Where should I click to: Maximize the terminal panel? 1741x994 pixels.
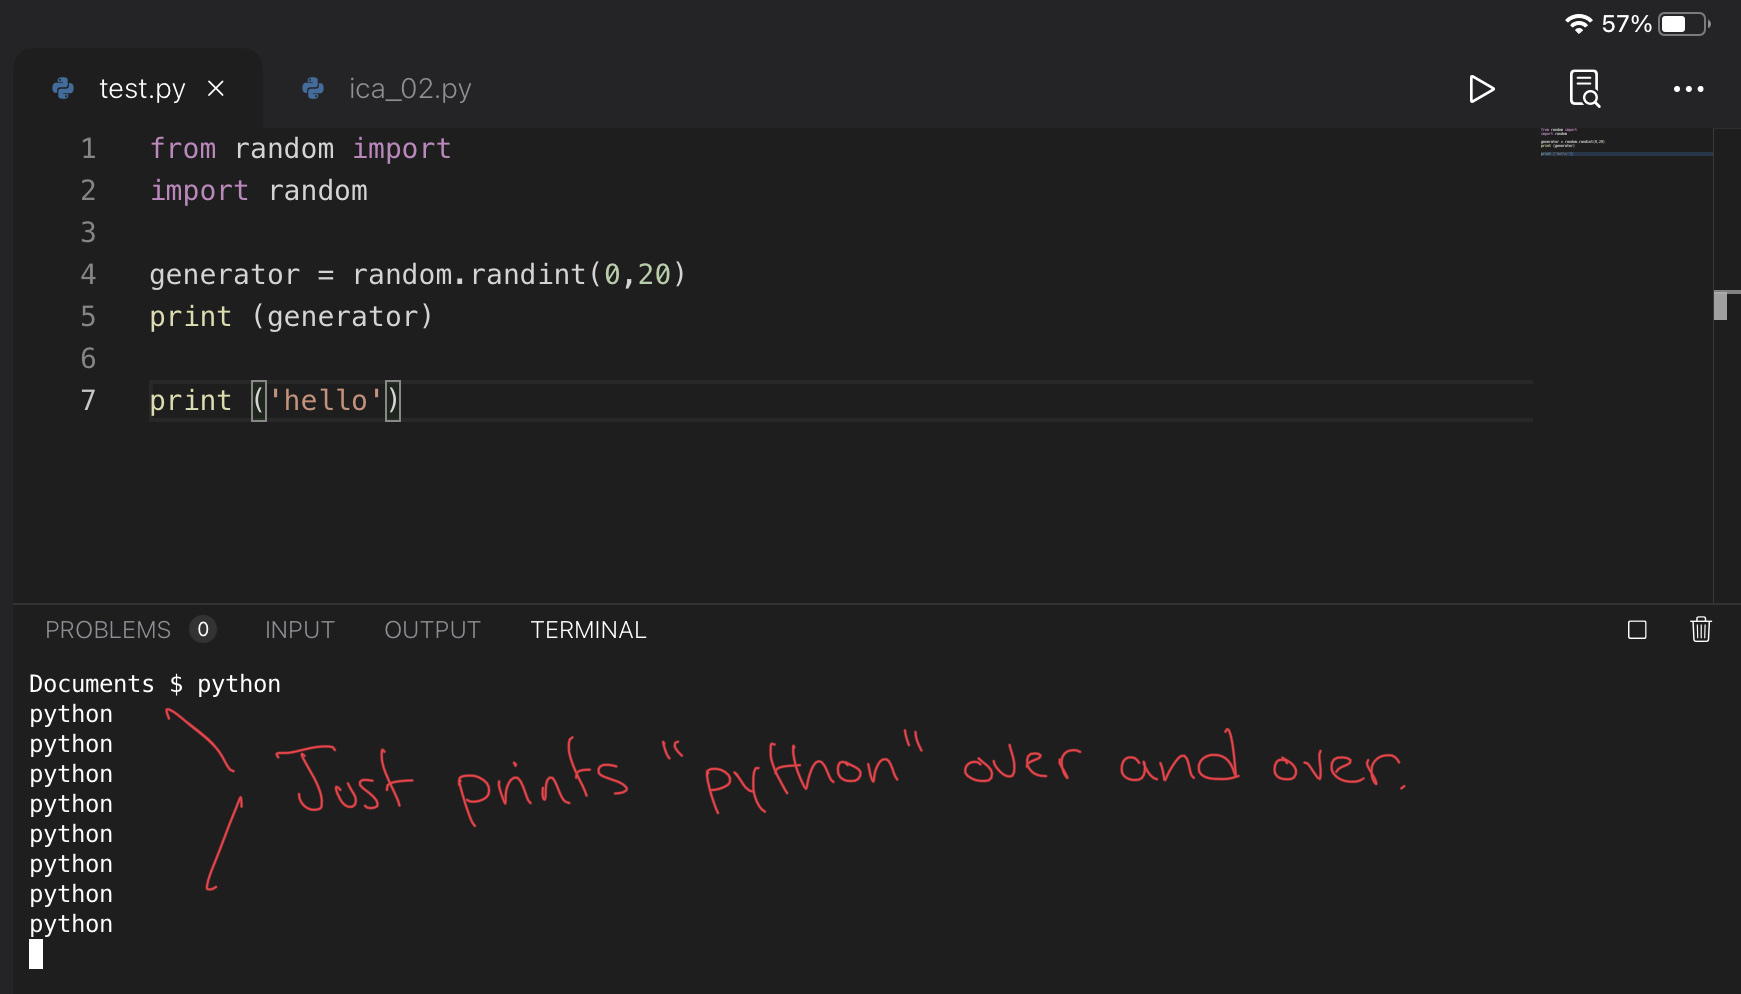(1636, 630)
